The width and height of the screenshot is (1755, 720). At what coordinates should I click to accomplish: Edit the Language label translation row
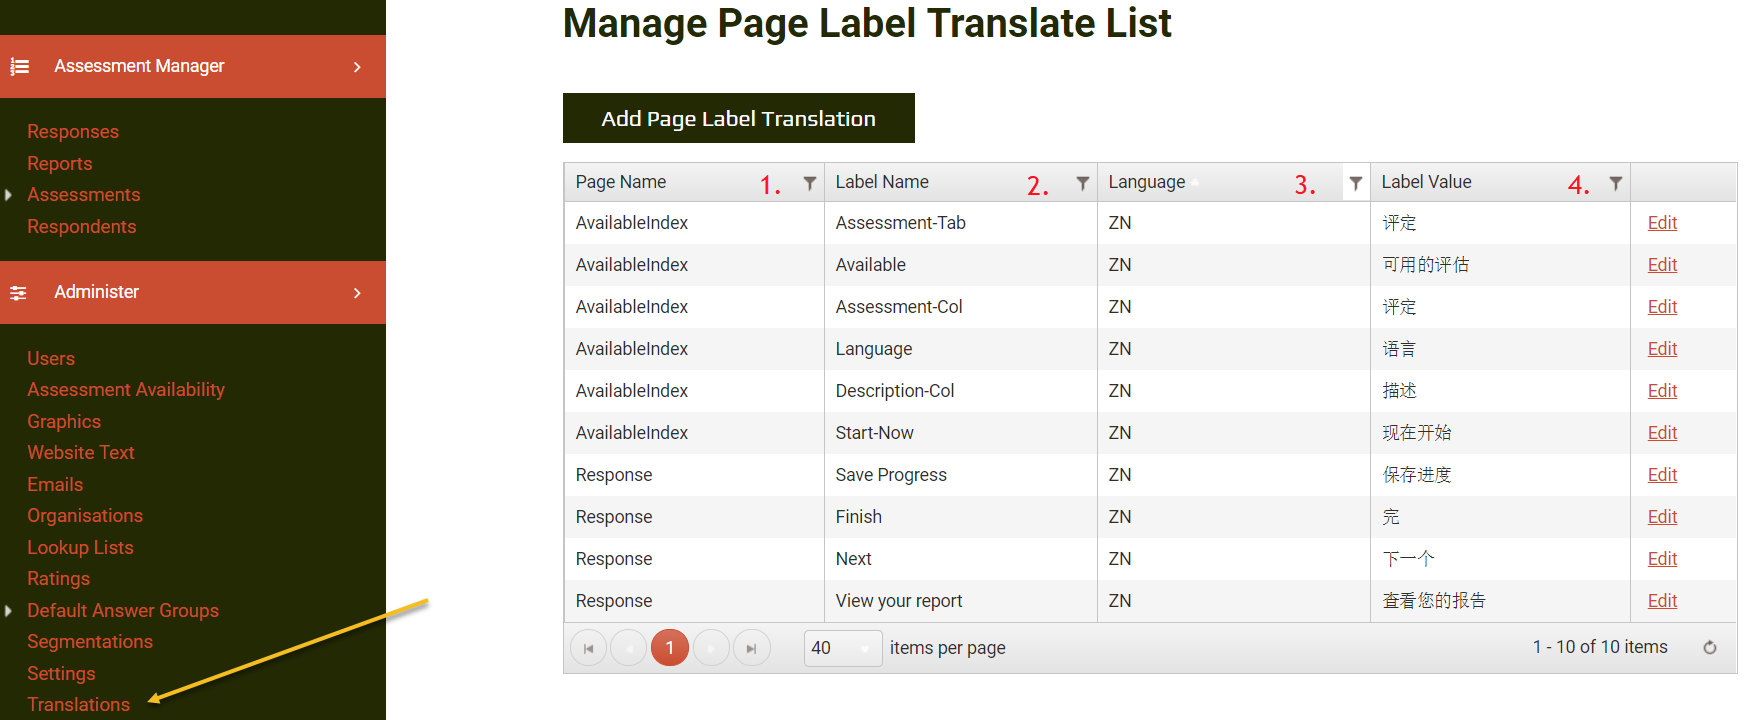tap(1662, 349)
